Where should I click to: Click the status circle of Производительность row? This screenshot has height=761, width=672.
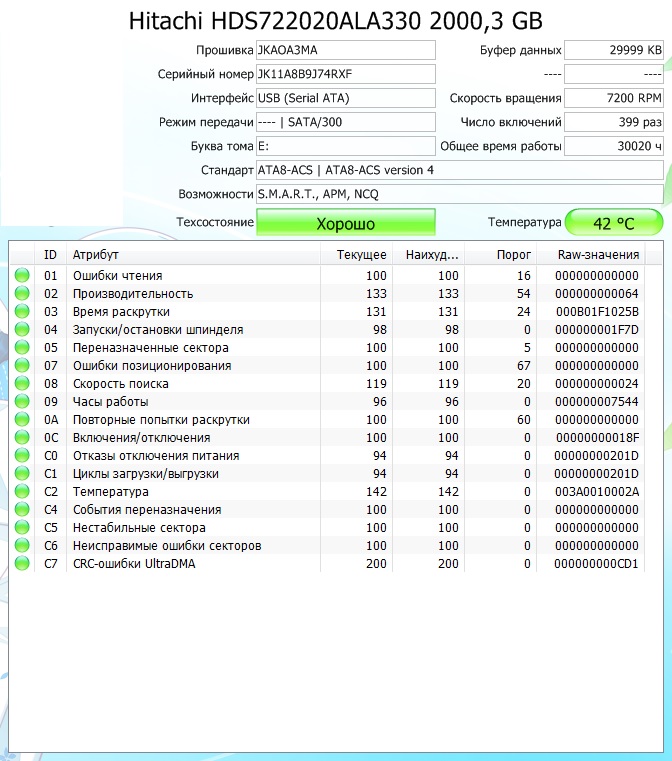[22, 293]
